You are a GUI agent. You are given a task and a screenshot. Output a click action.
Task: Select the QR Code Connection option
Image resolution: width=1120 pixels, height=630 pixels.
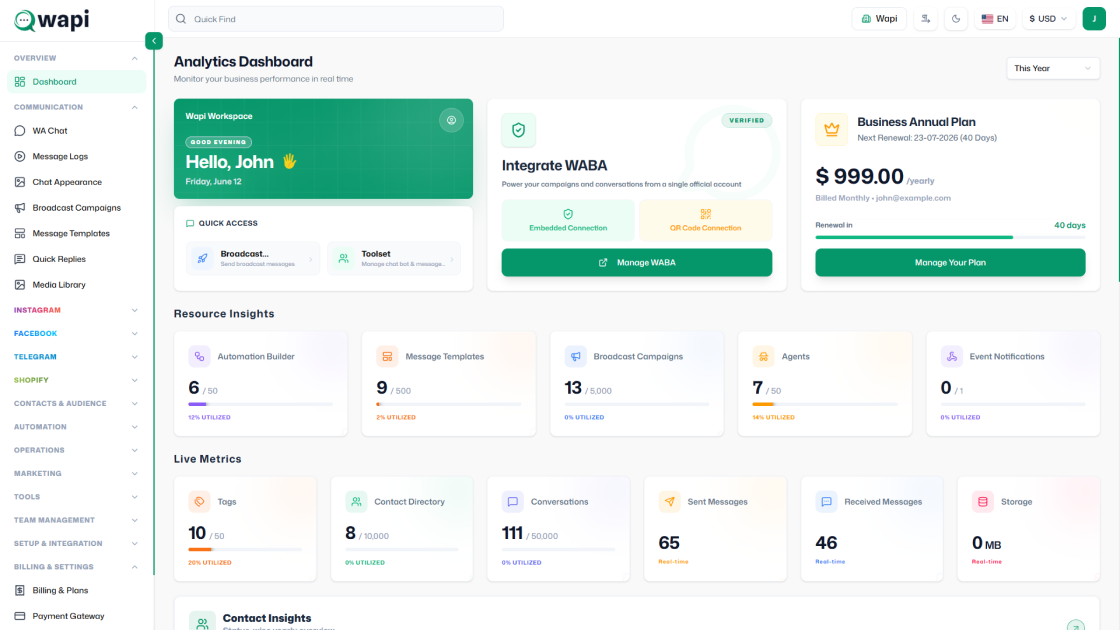(706, 220)
